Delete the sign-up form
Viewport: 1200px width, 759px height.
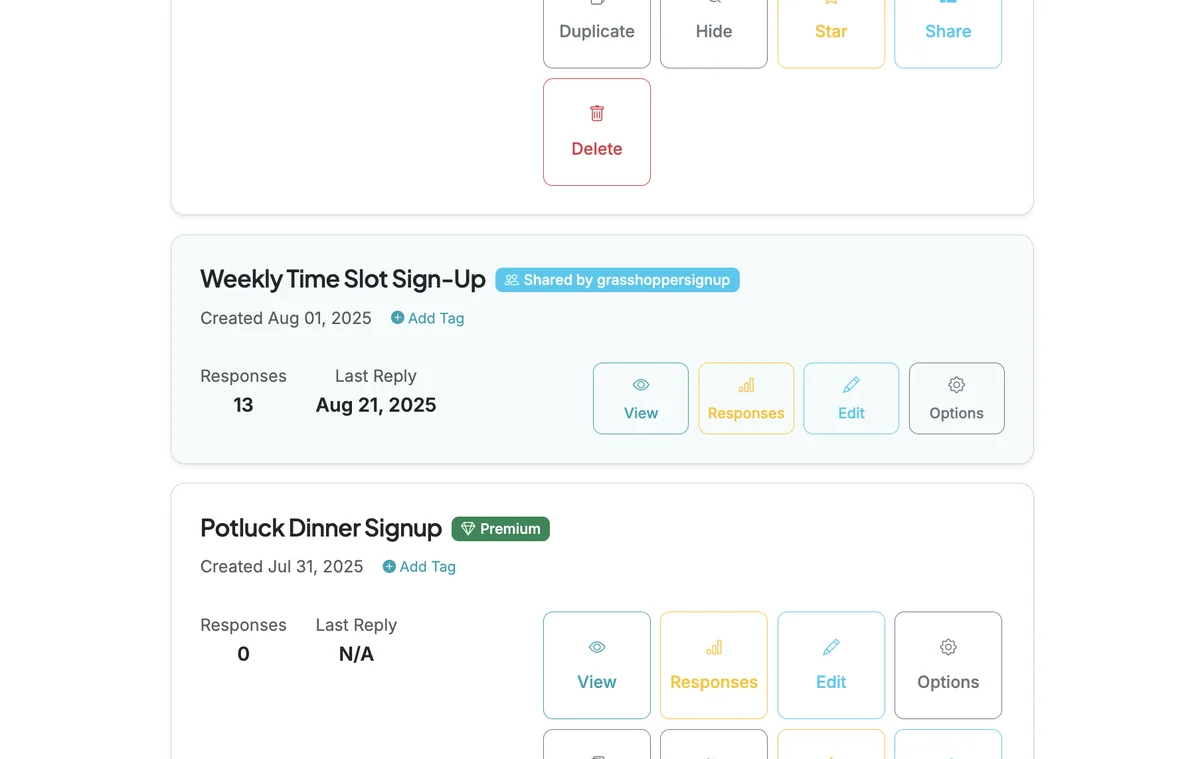597,131
